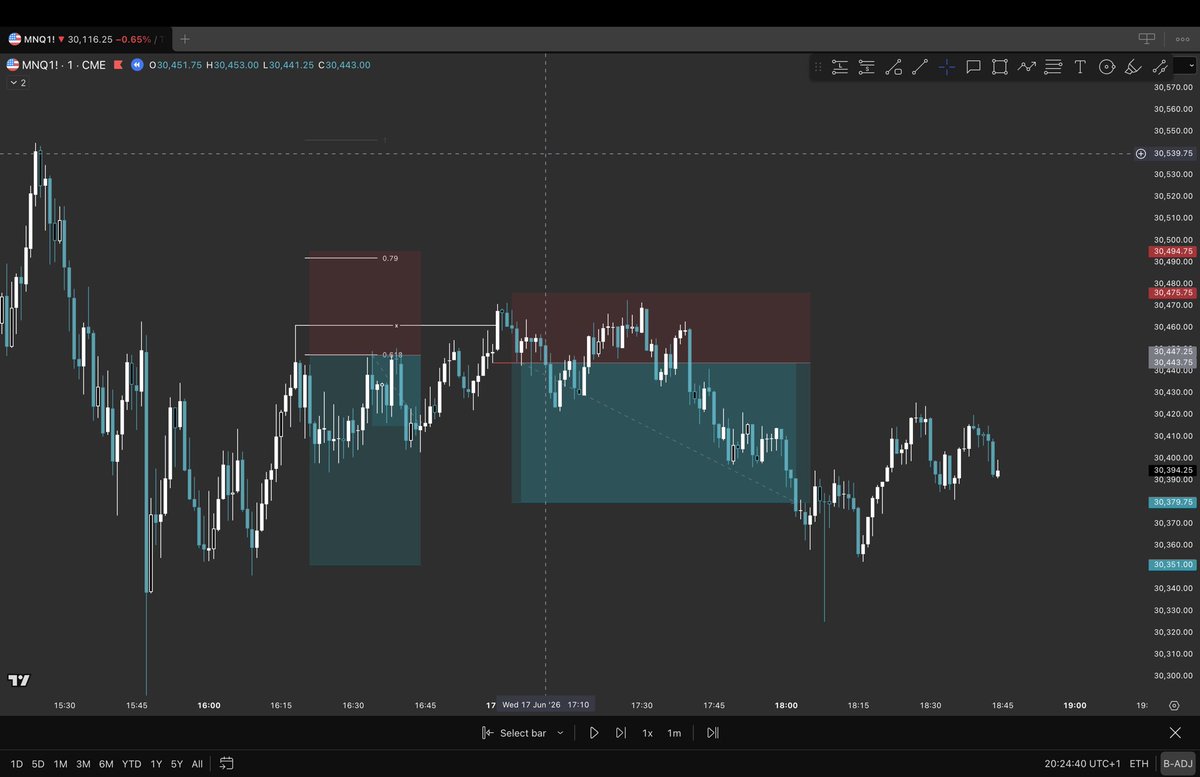Screen dimensions: 1200x777
Task: Change replay update interval 1m
Action: click(674, 733)
